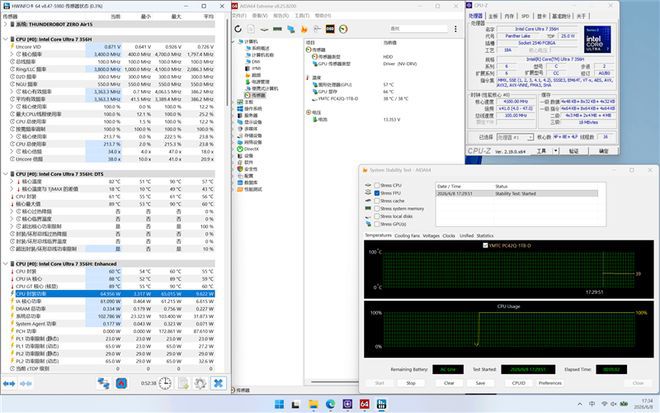The height and width of the screenshot is (413, 660).
Task: Click HWiNFO log file icon
Action: 184,383
